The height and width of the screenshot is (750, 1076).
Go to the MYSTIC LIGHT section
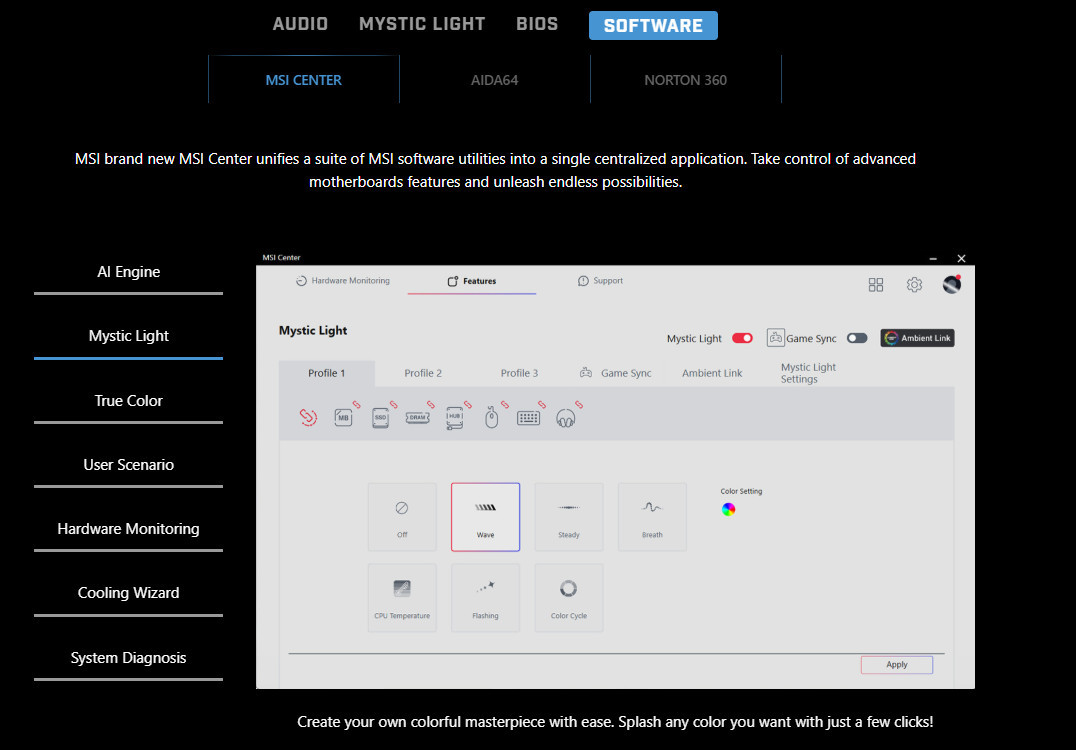[x=422, y=24]
